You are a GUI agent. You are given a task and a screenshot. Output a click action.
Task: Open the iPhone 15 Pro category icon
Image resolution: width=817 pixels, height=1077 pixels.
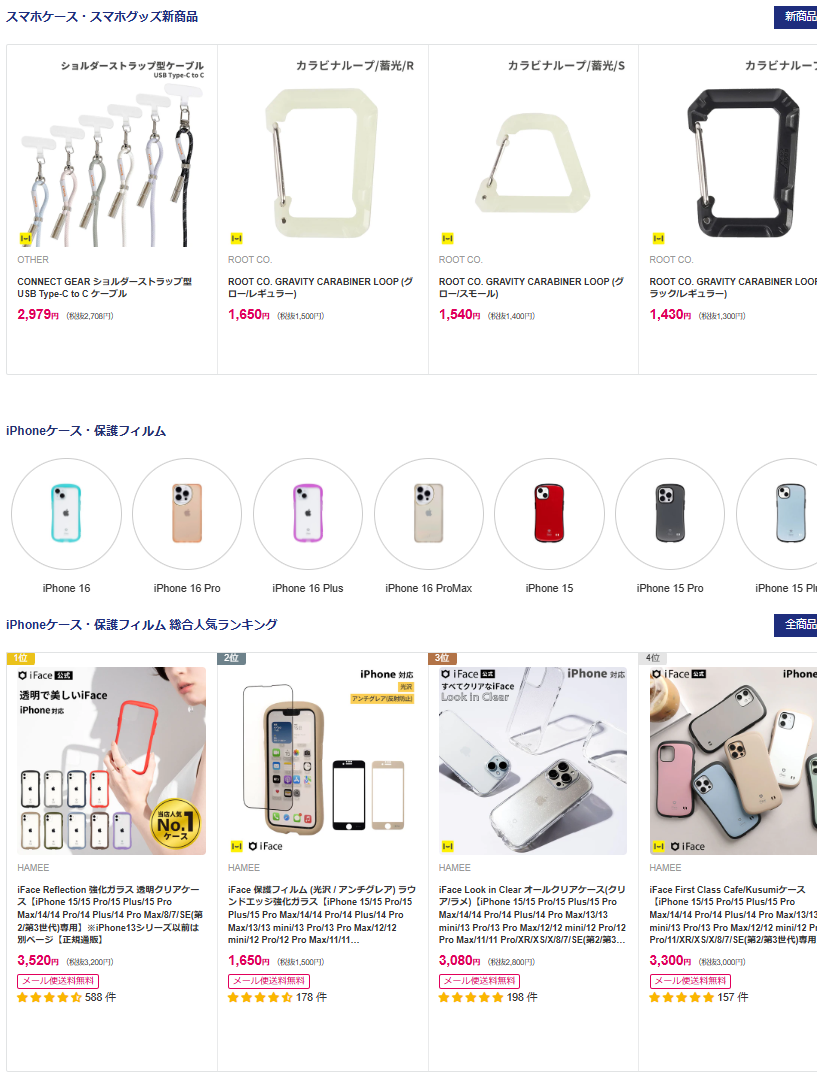coord(670,513)
